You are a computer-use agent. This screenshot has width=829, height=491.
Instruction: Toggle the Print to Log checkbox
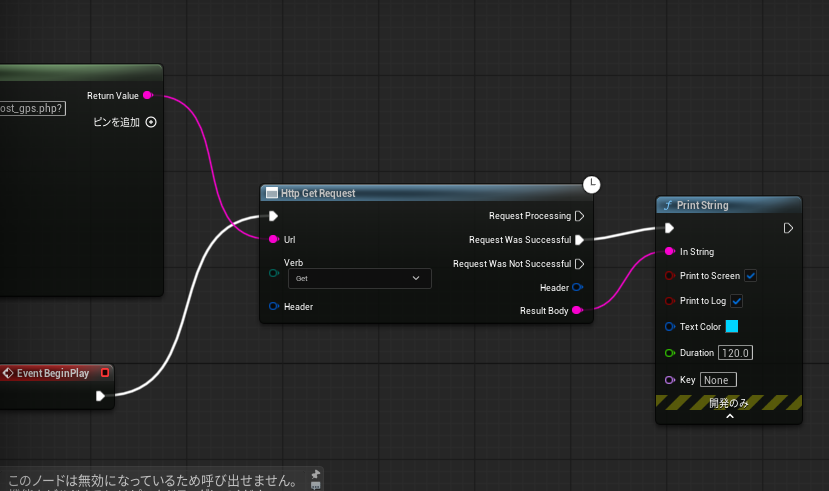click(x=737, y=301)
